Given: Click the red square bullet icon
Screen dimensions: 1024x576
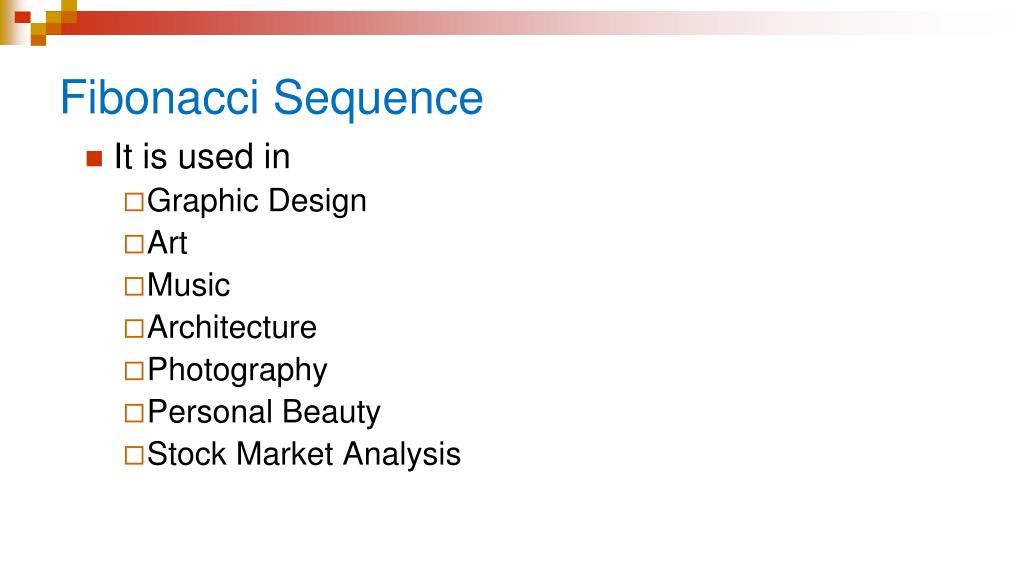Looking at the screenshot, I should point(94,159).
